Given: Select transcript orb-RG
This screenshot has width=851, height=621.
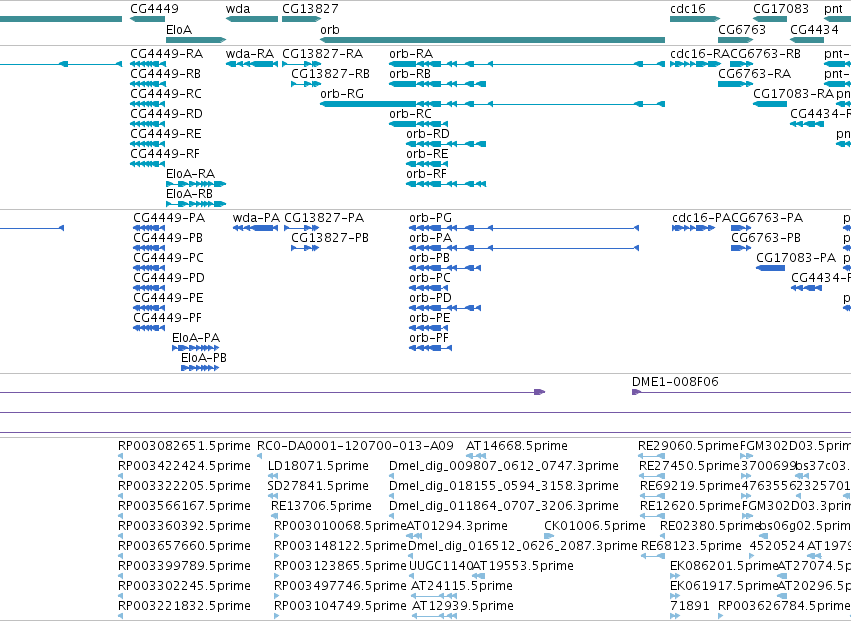Looking at the screenshot, I should (492, 104).
